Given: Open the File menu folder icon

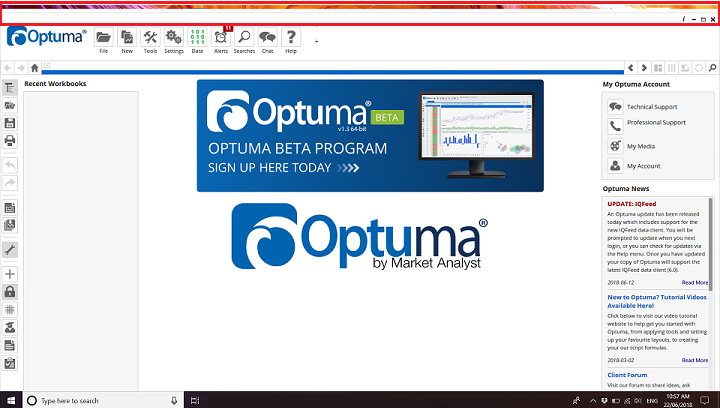Looking at the screenshot, I should (x=104, y=38).
